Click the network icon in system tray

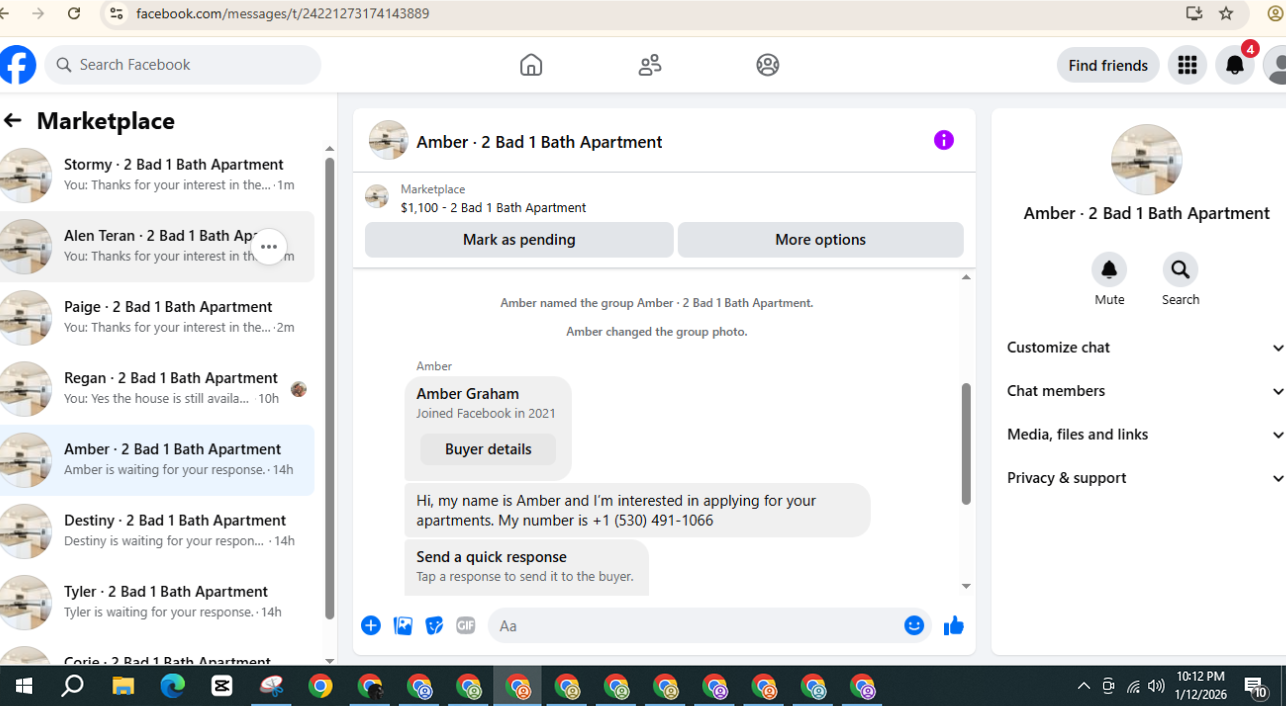click(x=1133, y=686)
